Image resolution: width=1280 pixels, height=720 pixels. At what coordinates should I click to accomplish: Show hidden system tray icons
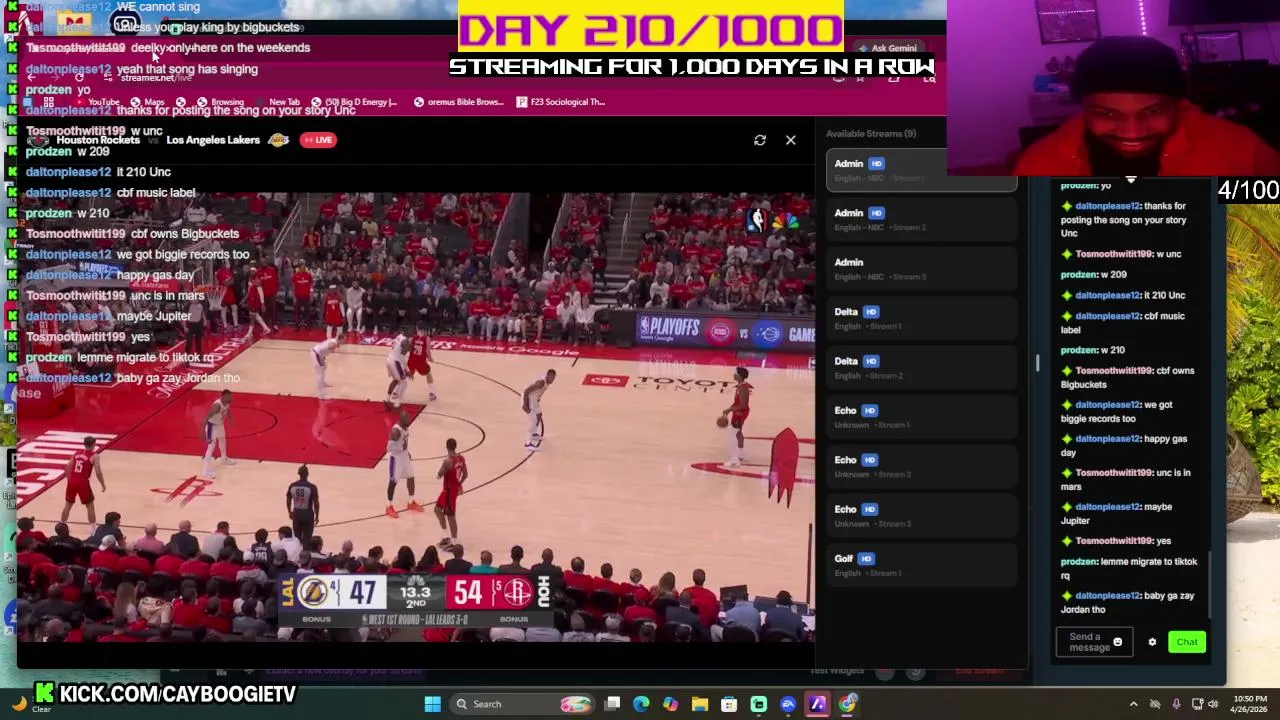(1133, 704)
